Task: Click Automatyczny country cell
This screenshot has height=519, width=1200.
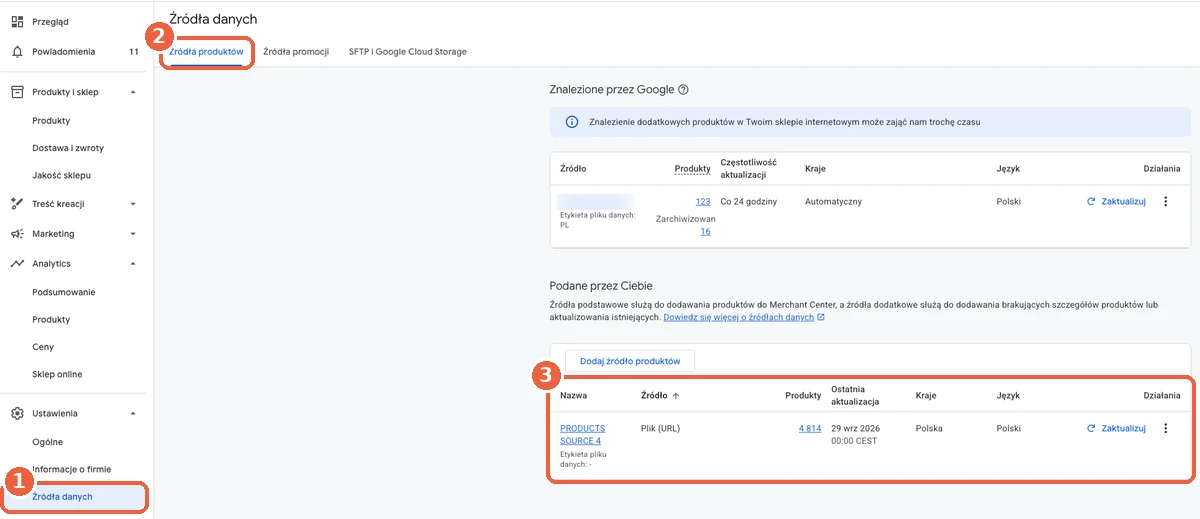Action: 833,201
